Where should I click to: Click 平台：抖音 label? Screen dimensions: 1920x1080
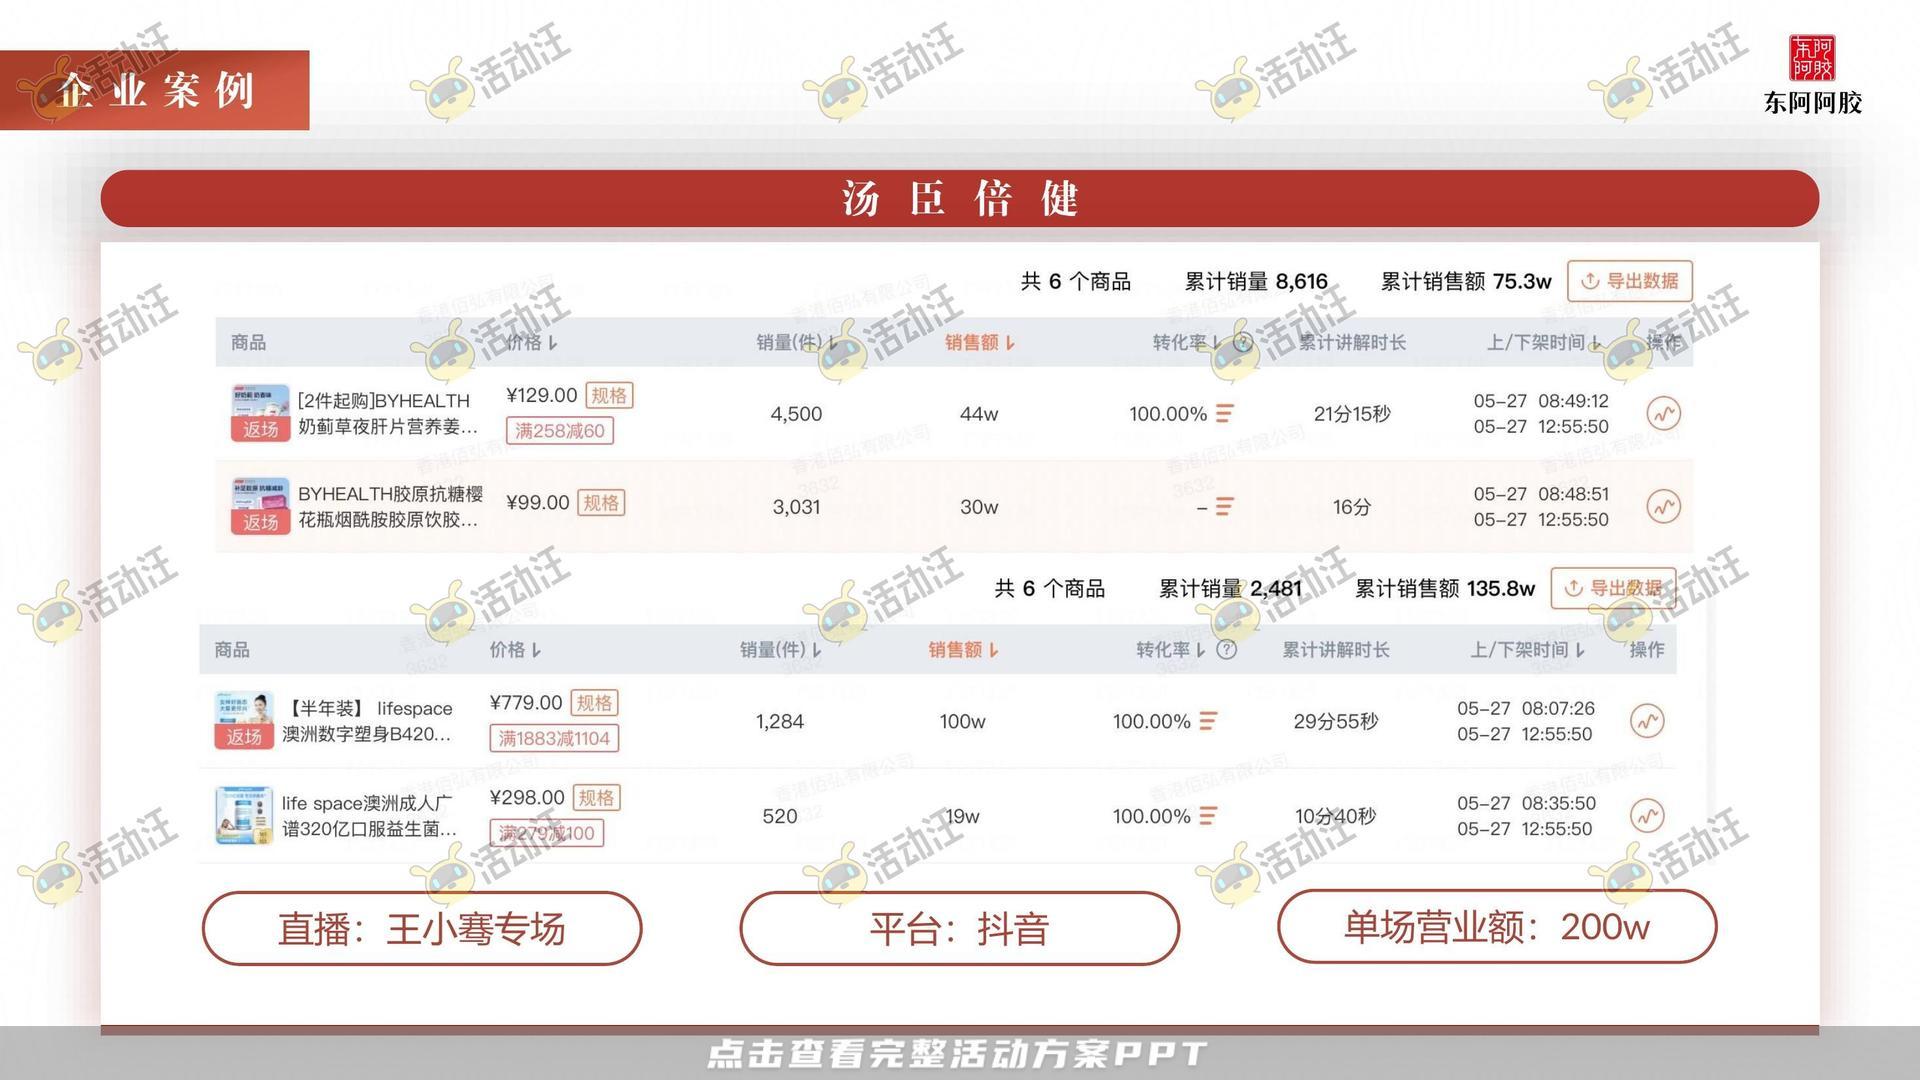pos(960,929)
